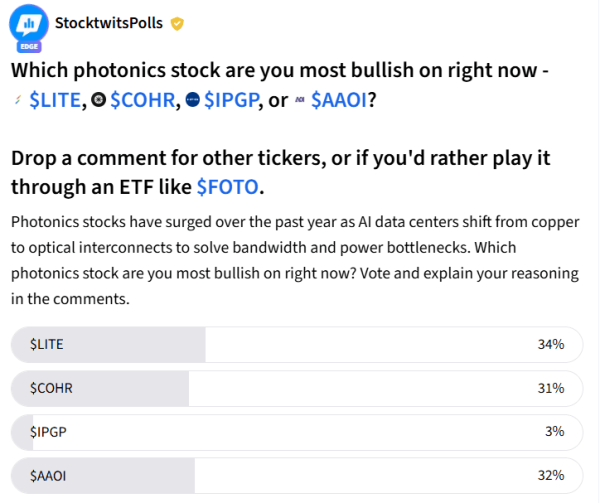Click the EDGE badge under the avatar
The height and width of the screenshot is (503, 600).
pyautogui.click(x=29, y=47)
